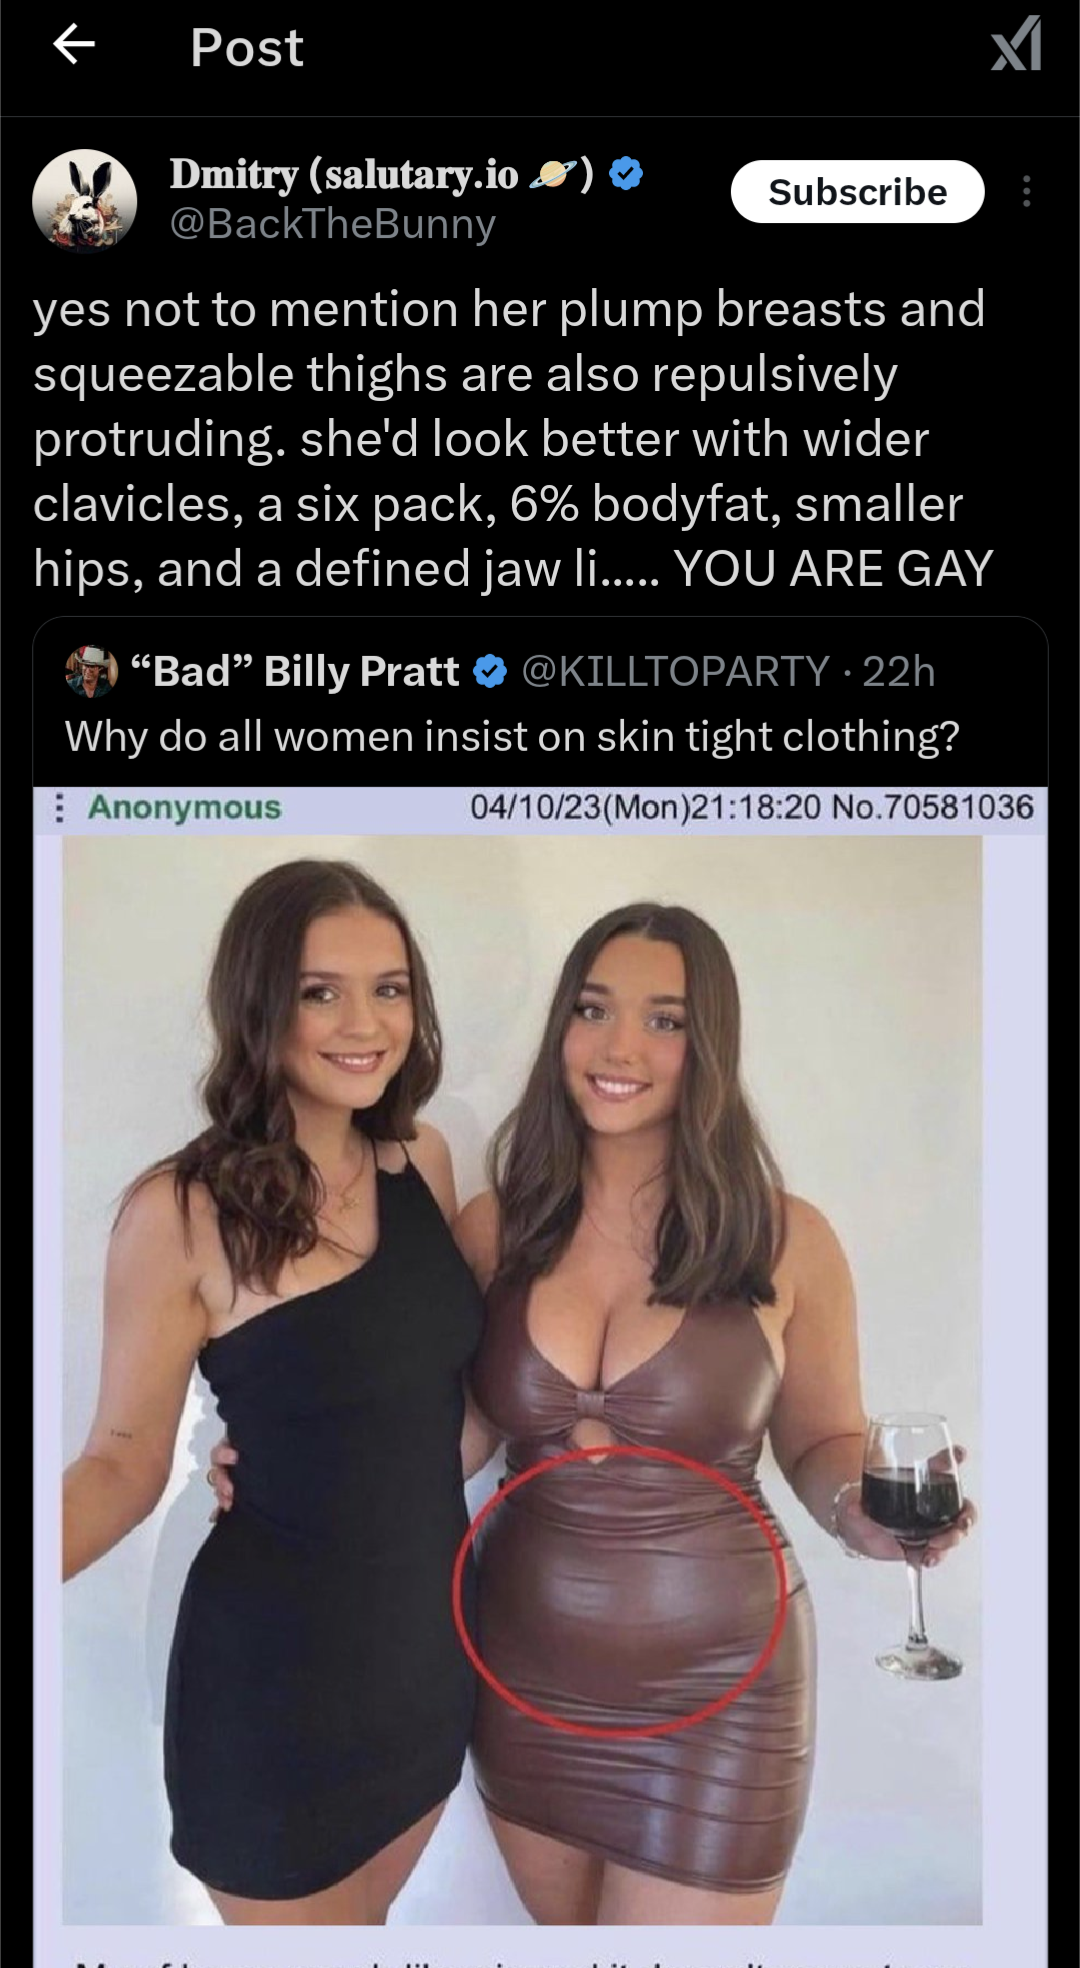The image size is (1080, 1968).
Task: Tap the No.70581036 post number
Action: 932,807
